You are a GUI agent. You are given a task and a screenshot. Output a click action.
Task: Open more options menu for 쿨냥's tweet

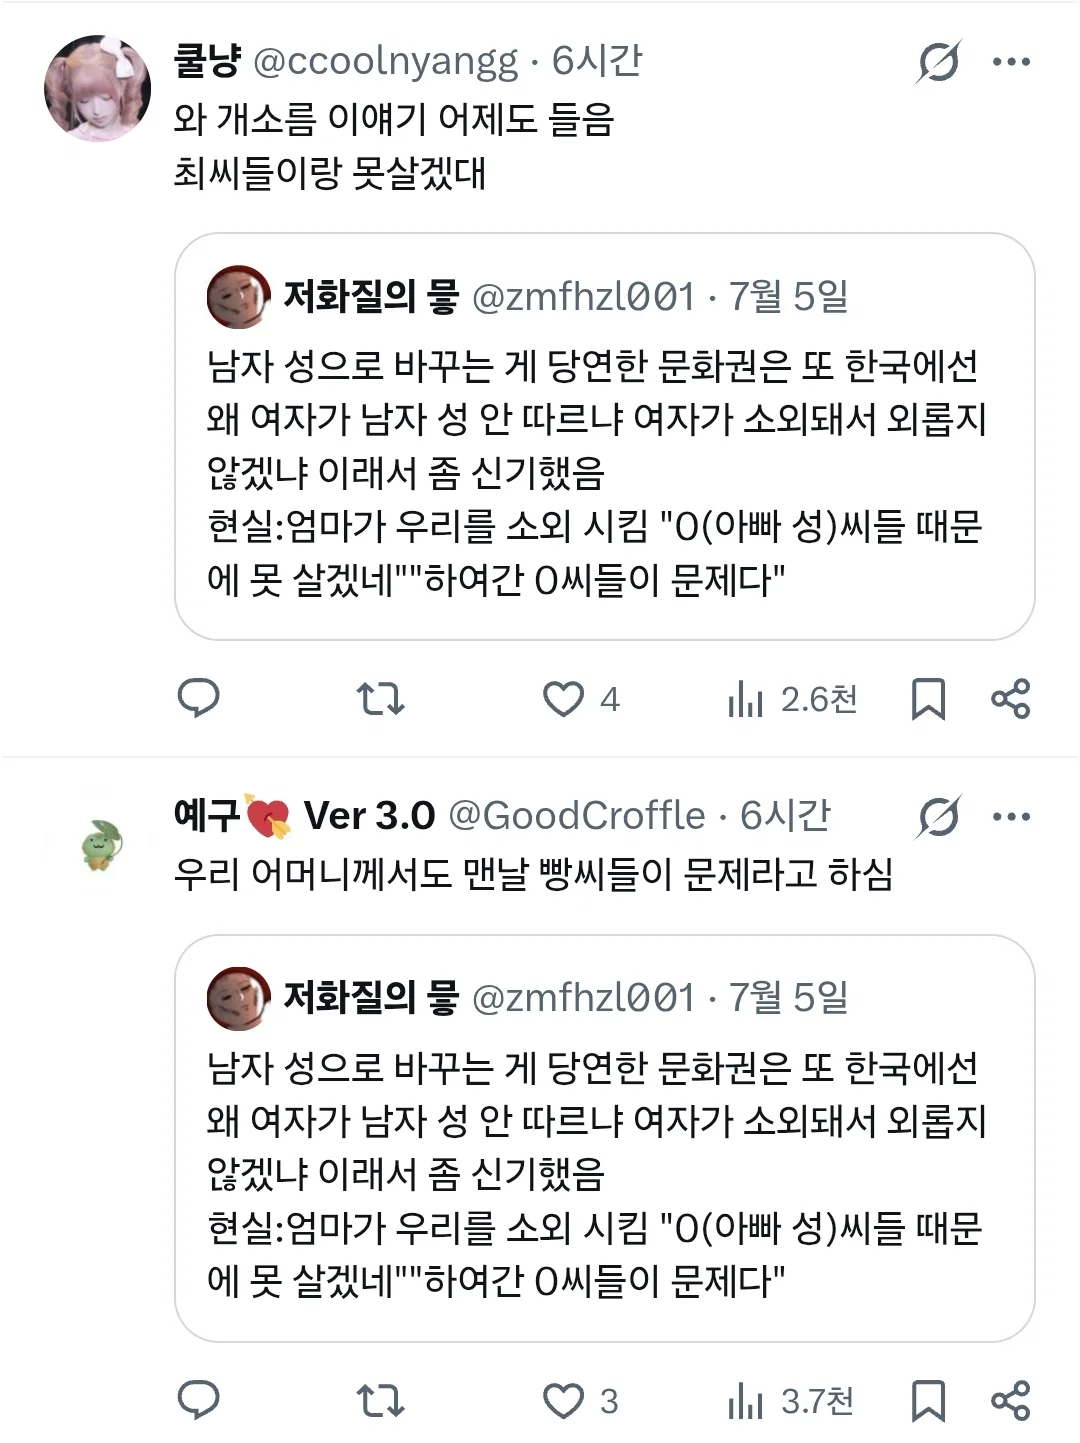coord(1011,62)
